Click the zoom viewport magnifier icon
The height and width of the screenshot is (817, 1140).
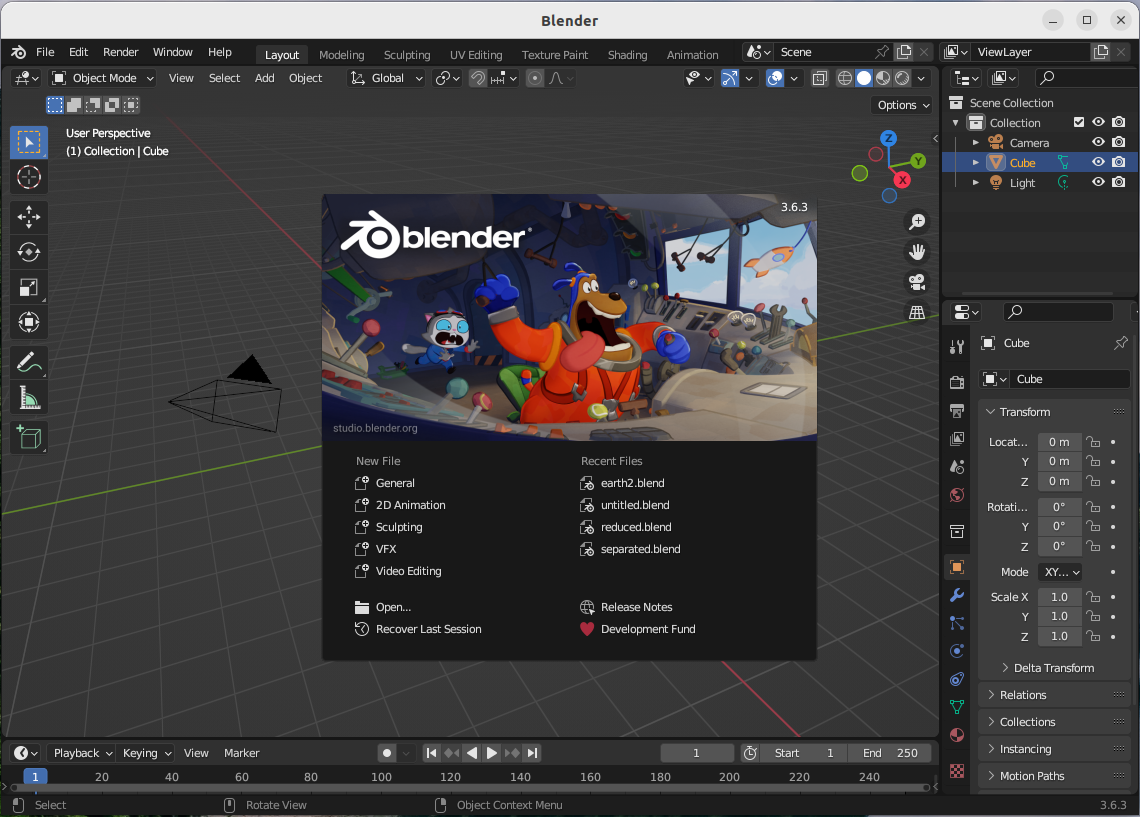(x=917, y=222)
